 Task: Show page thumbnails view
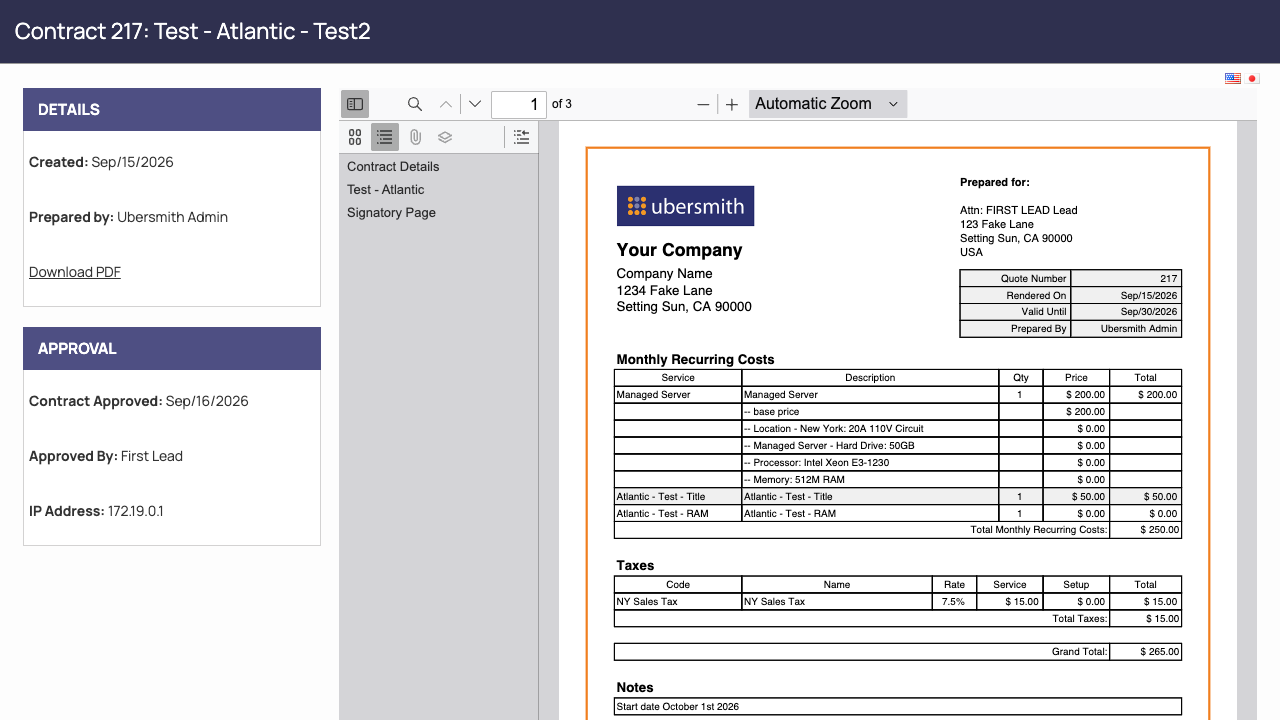coord(355,137)
